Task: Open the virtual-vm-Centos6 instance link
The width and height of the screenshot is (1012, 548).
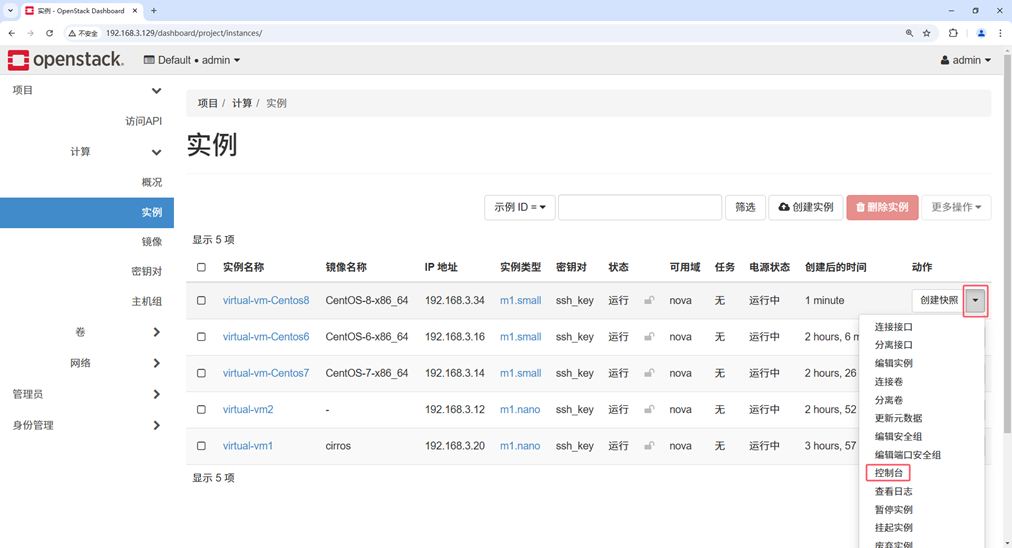Action: 266,336
